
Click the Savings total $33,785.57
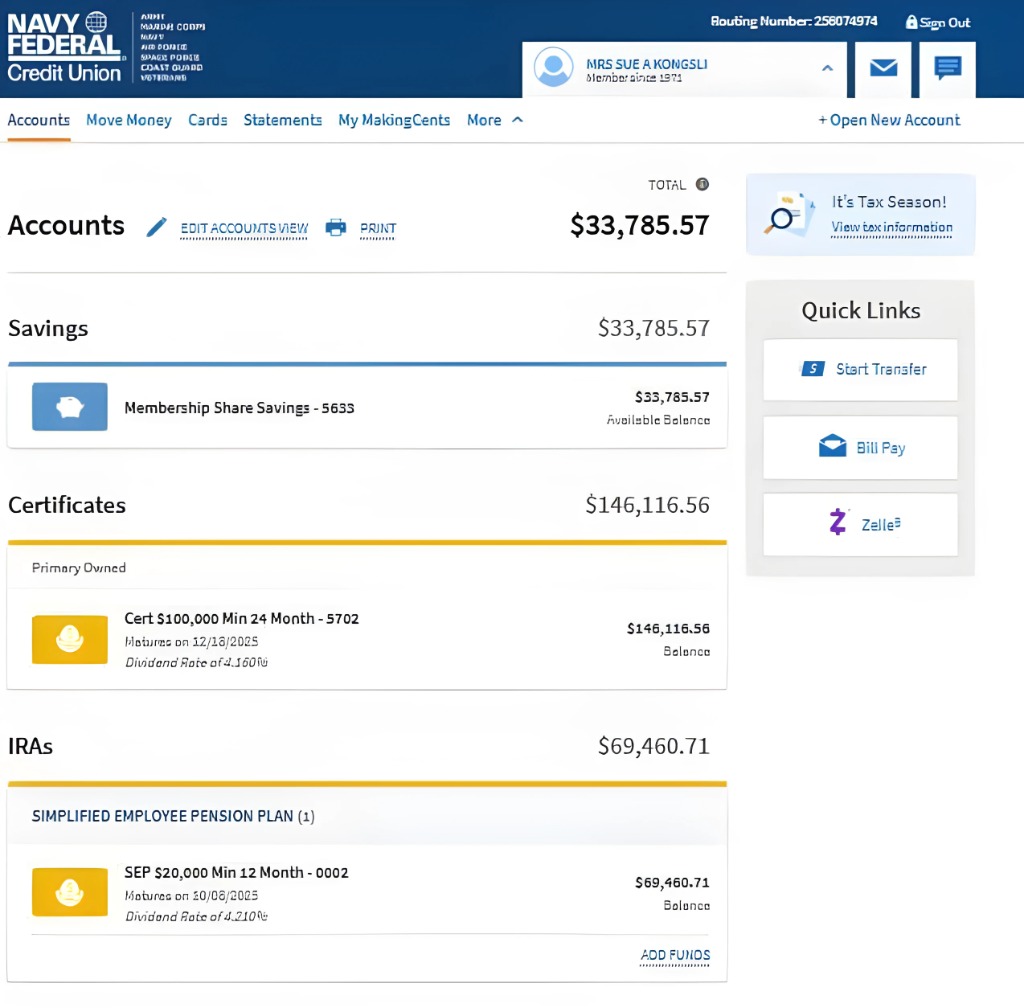[653, 328]
